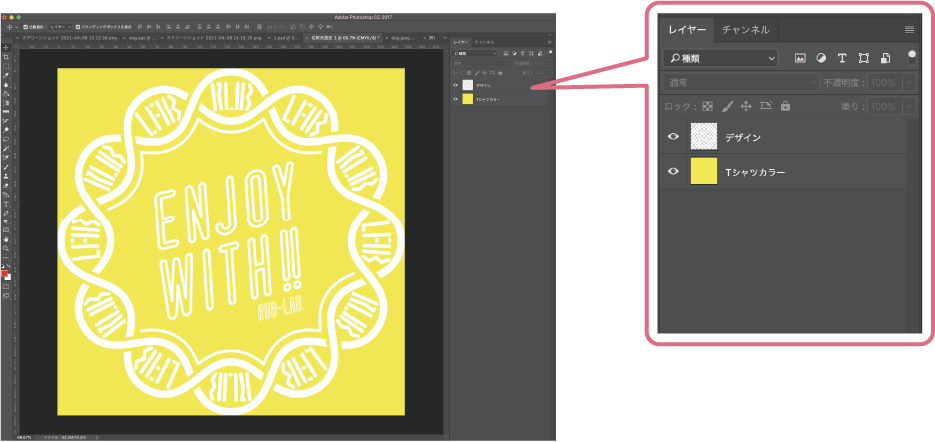
Task: Click the pixel layer filter icon in enlarged panel
Action: pyautogui.click(x=800, y=59)
